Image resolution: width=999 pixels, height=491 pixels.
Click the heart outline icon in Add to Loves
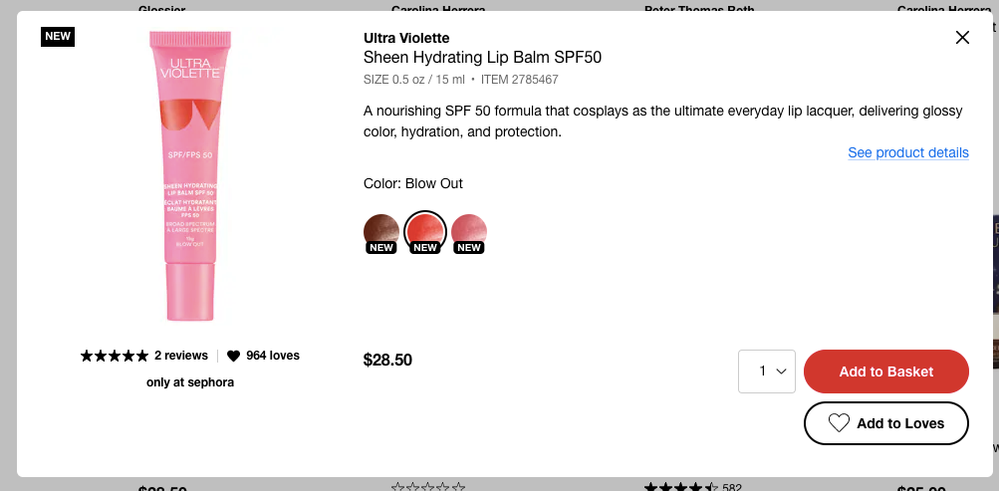coord(838,423)
